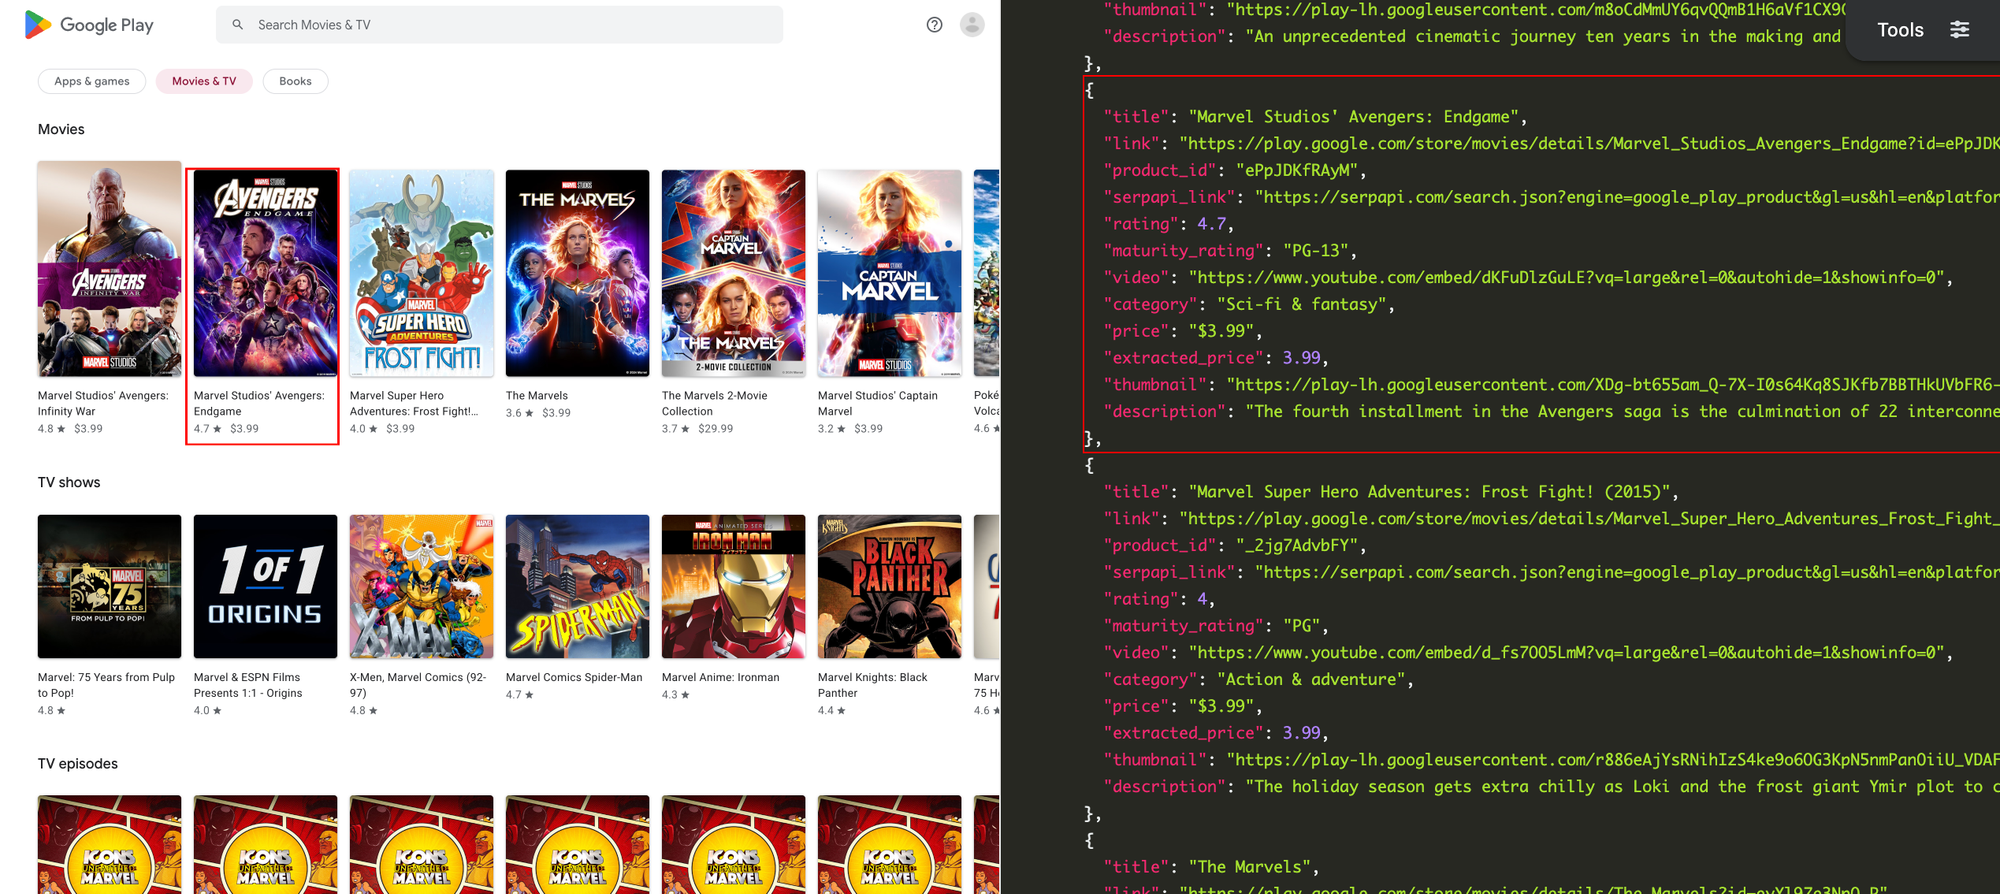Click JSON product_id "ePpJDKfRAyM" value
The height and width of the screenshot is (894, 2000).
1297,171
